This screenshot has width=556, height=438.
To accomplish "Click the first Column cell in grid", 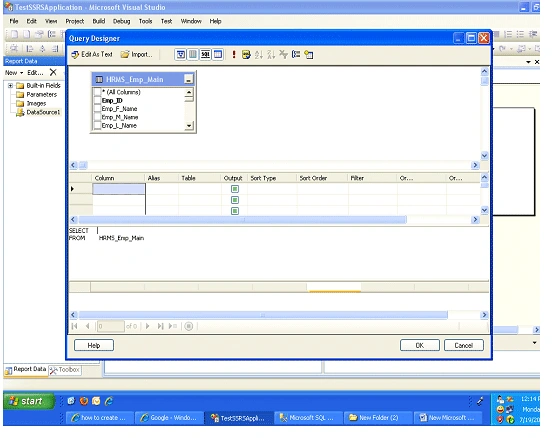I will click(x=119, y=189).
